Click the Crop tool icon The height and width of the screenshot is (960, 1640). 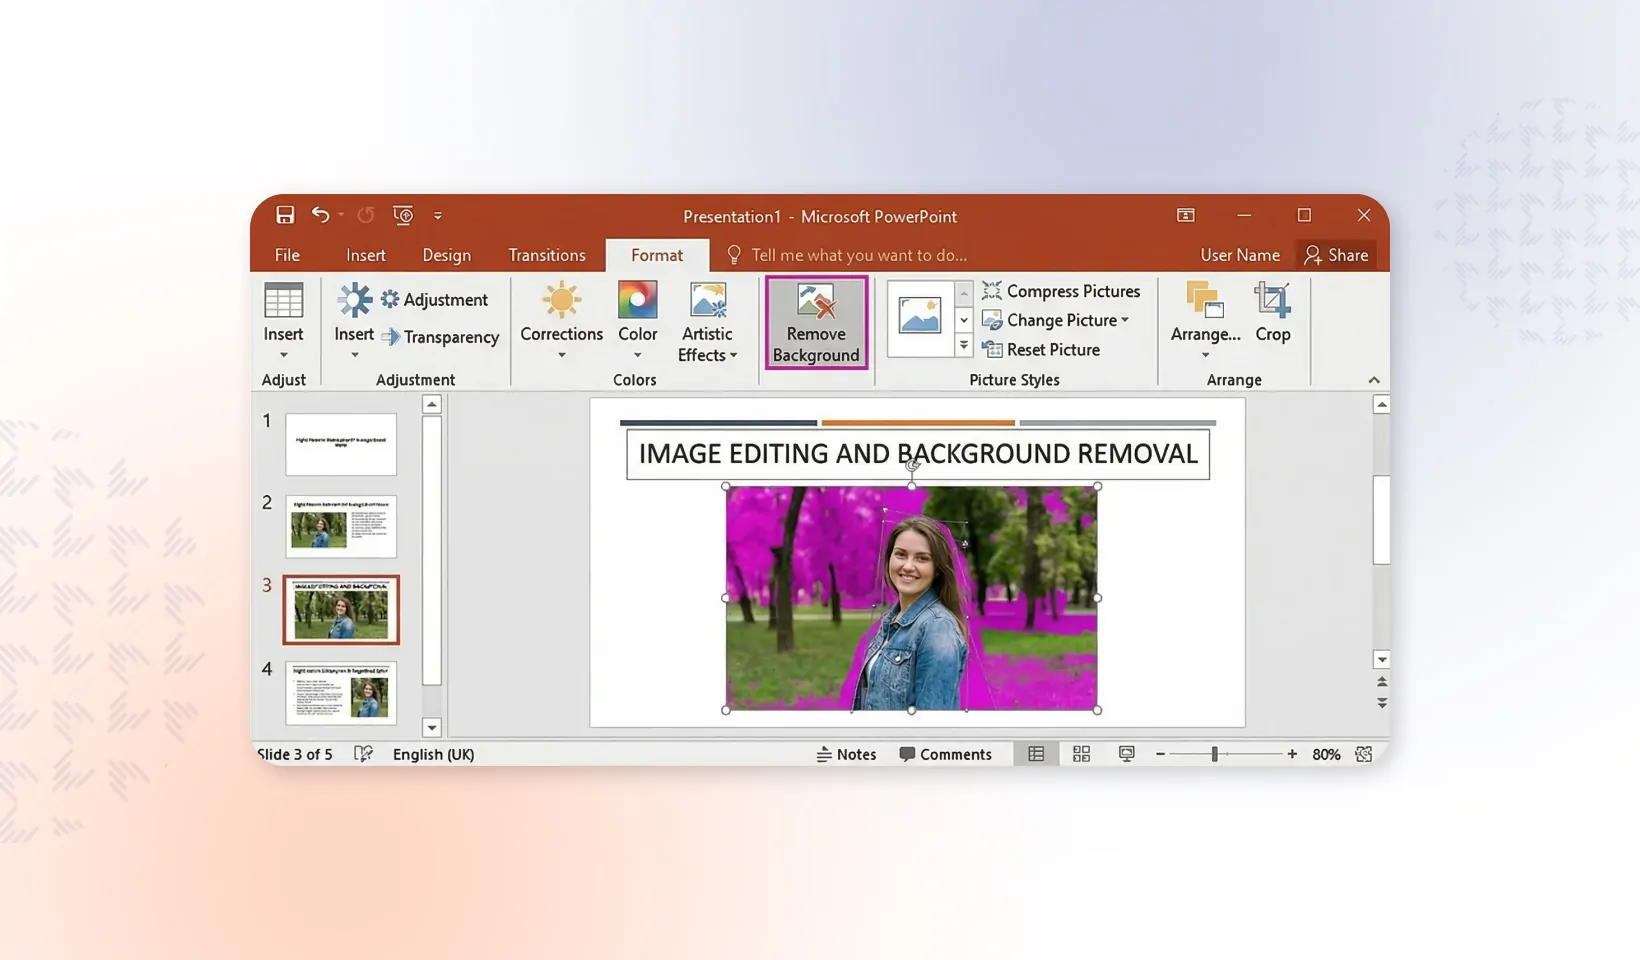click(x=1272, y=301)
